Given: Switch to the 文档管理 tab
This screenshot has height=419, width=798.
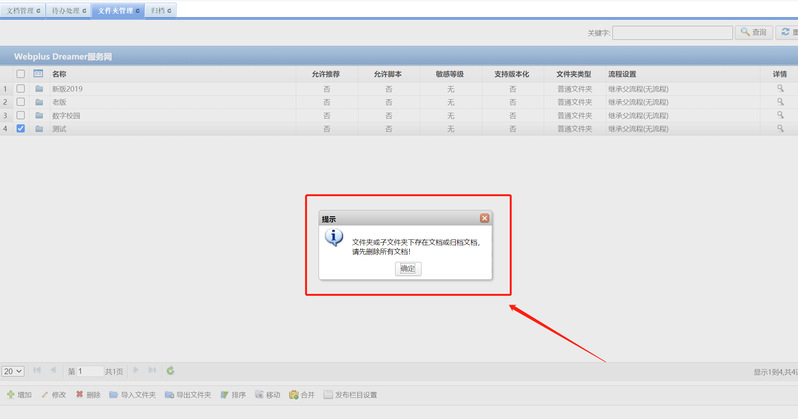Looking at the screenshot, I should click(x=24, y=10).
